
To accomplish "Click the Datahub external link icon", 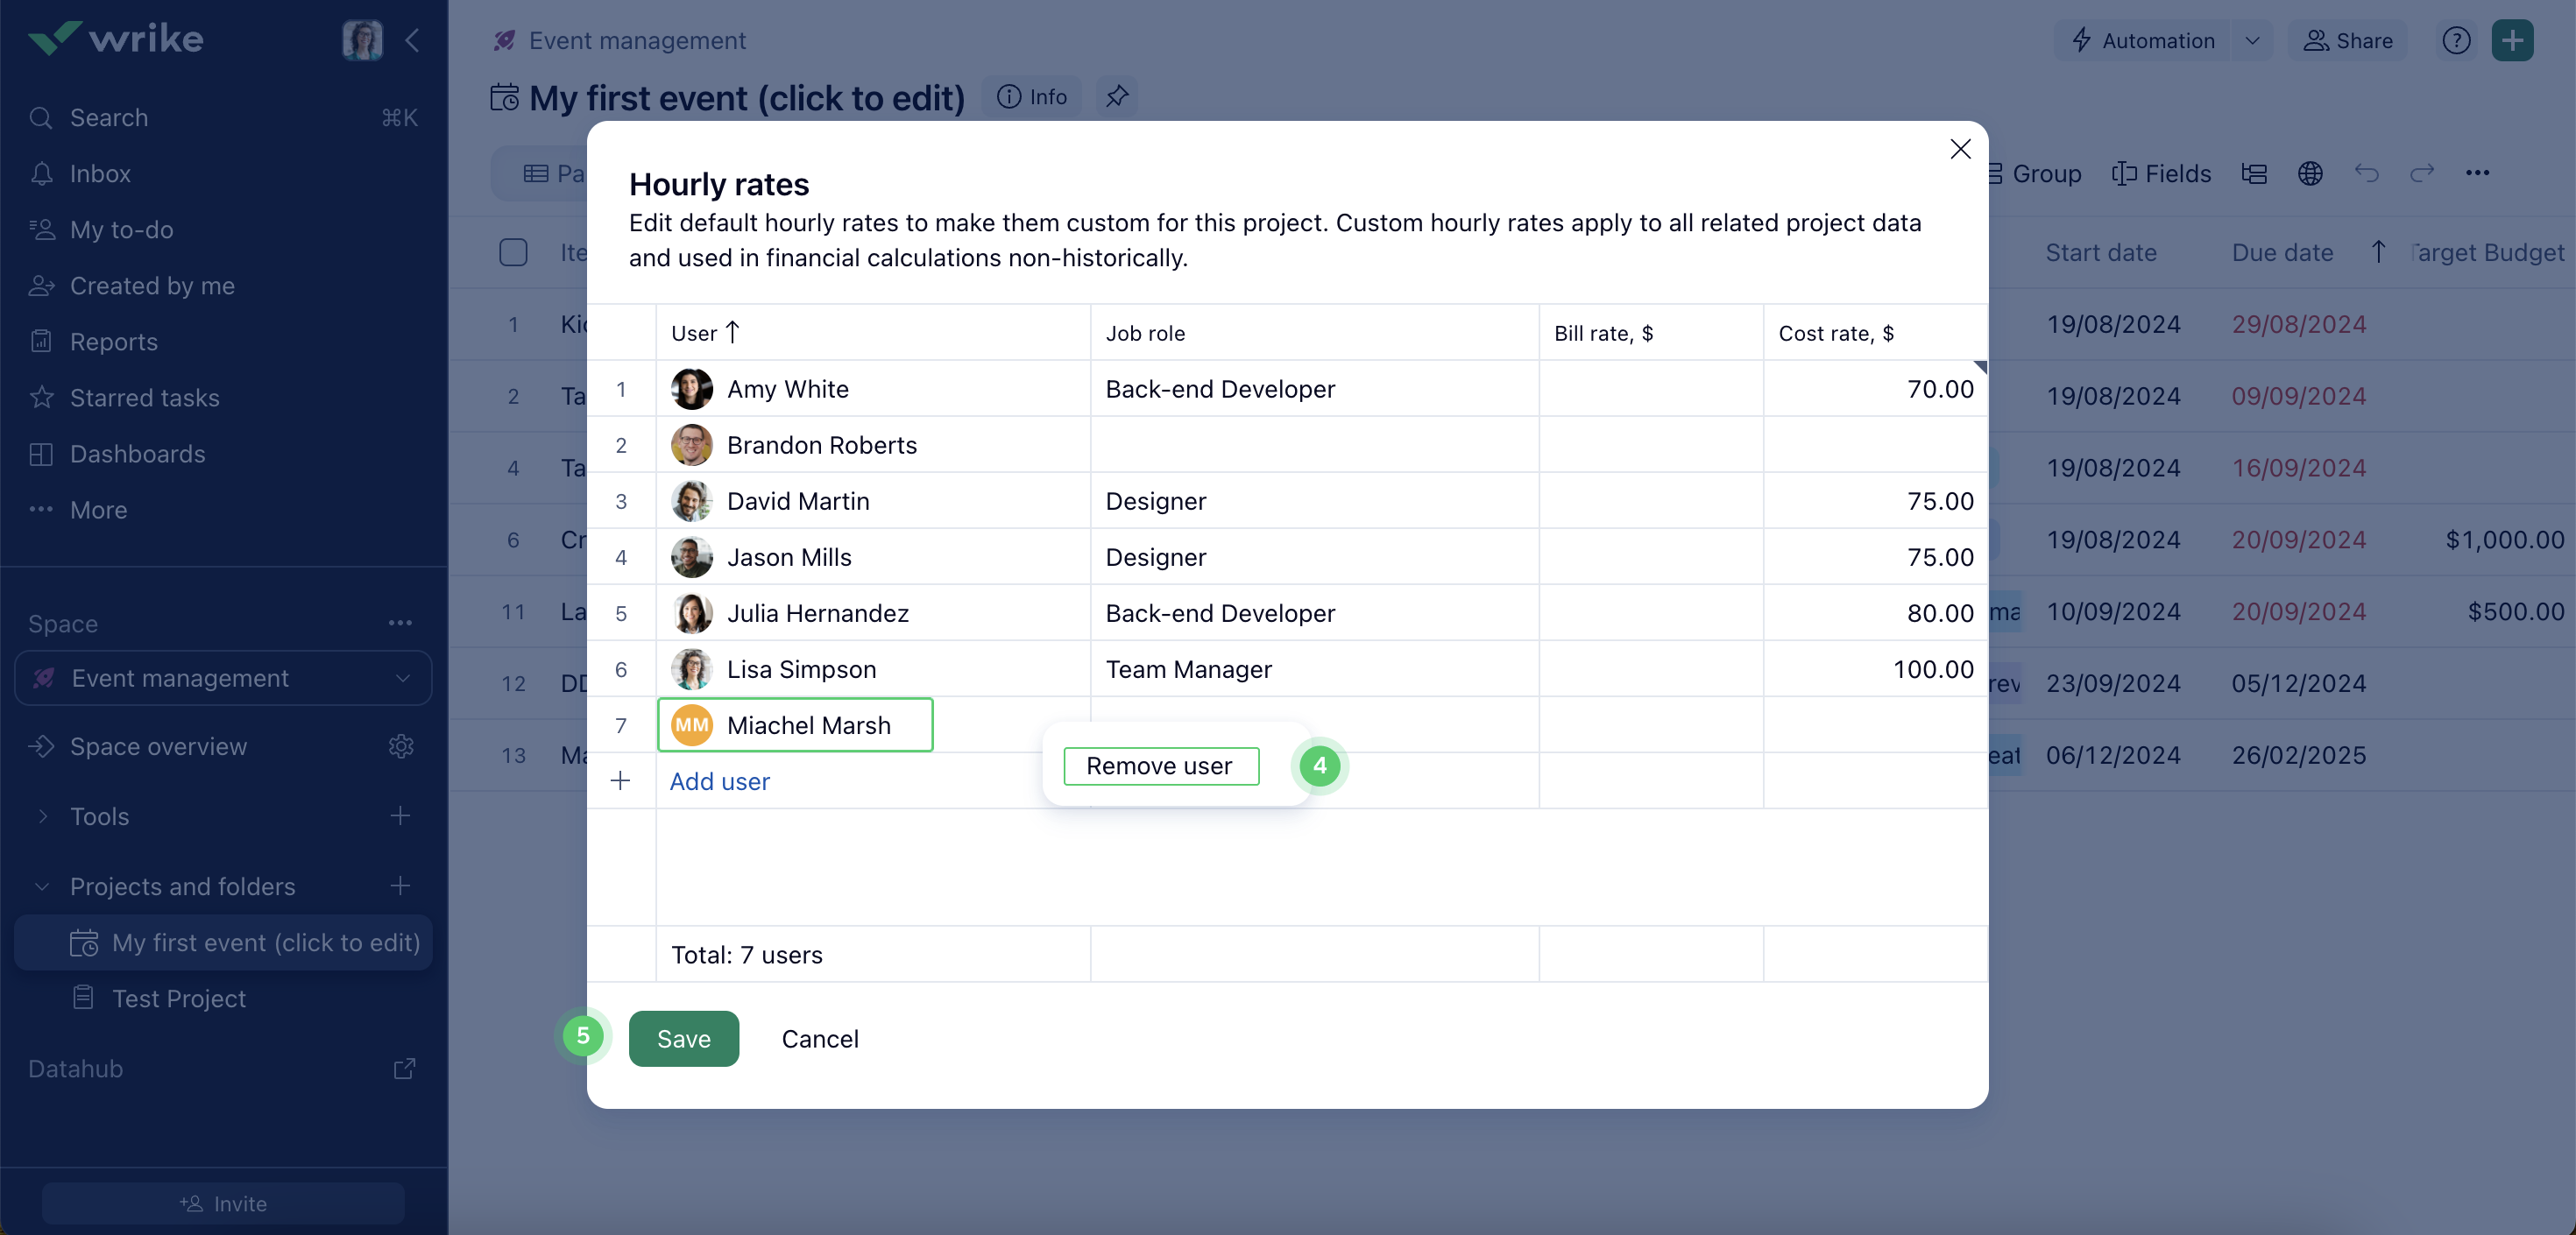I will pos(404,1069).
